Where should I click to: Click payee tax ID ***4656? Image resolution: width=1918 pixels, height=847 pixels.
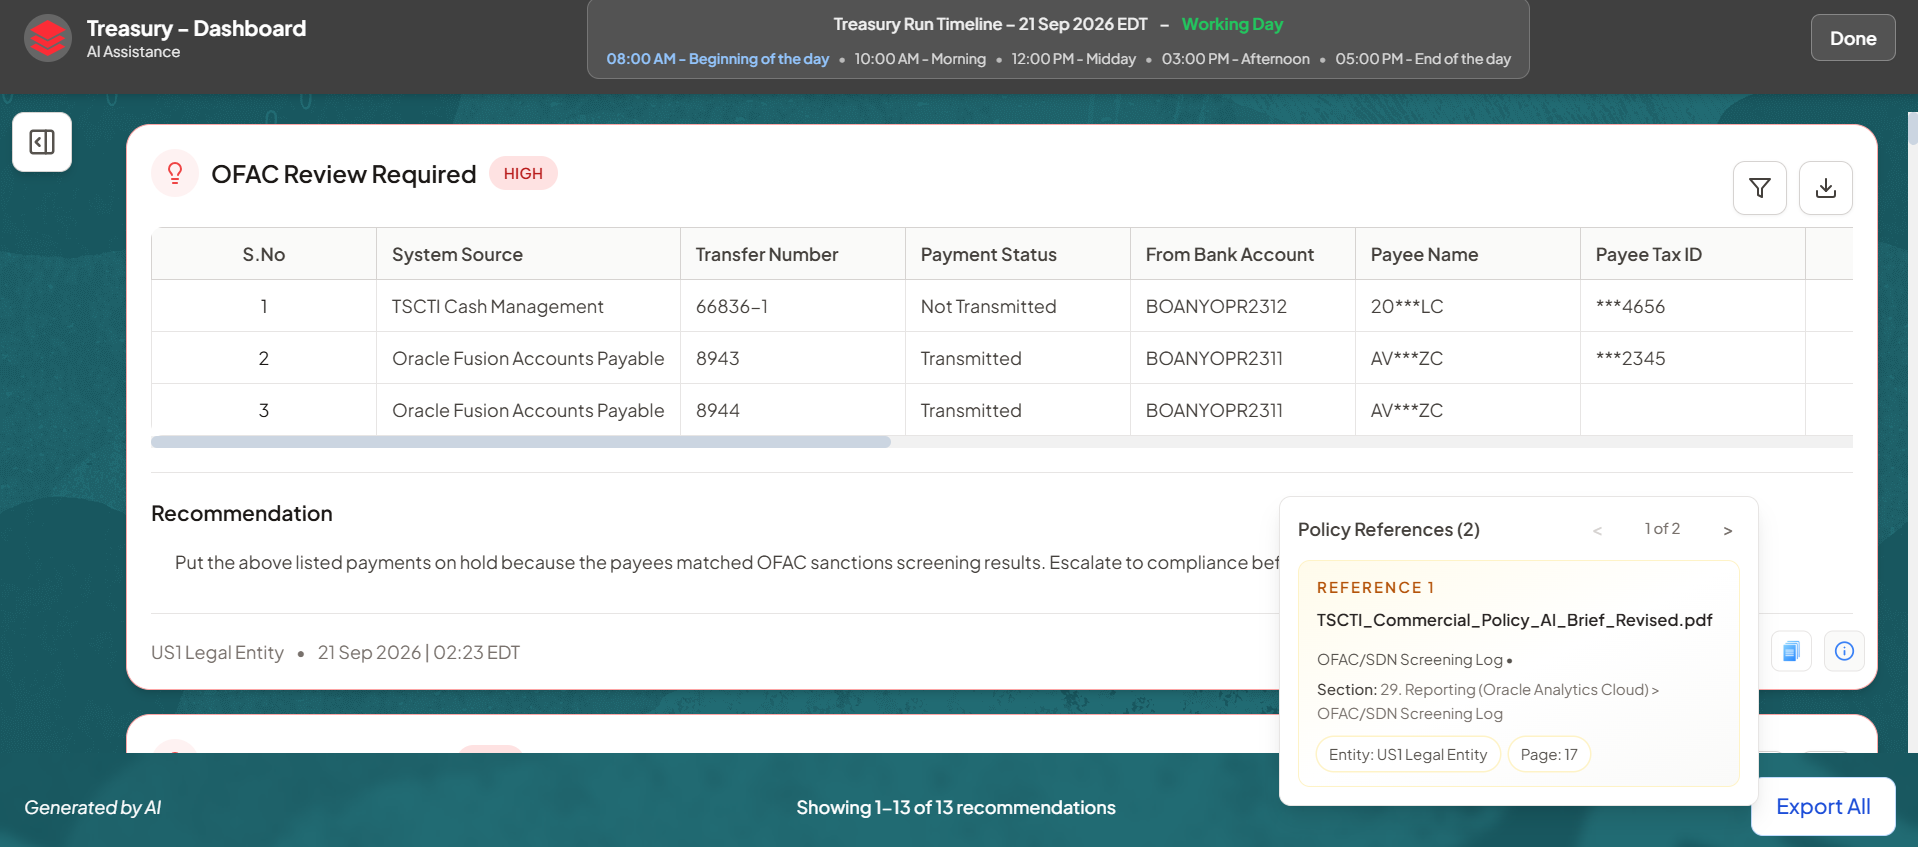tap(1693, 306)
